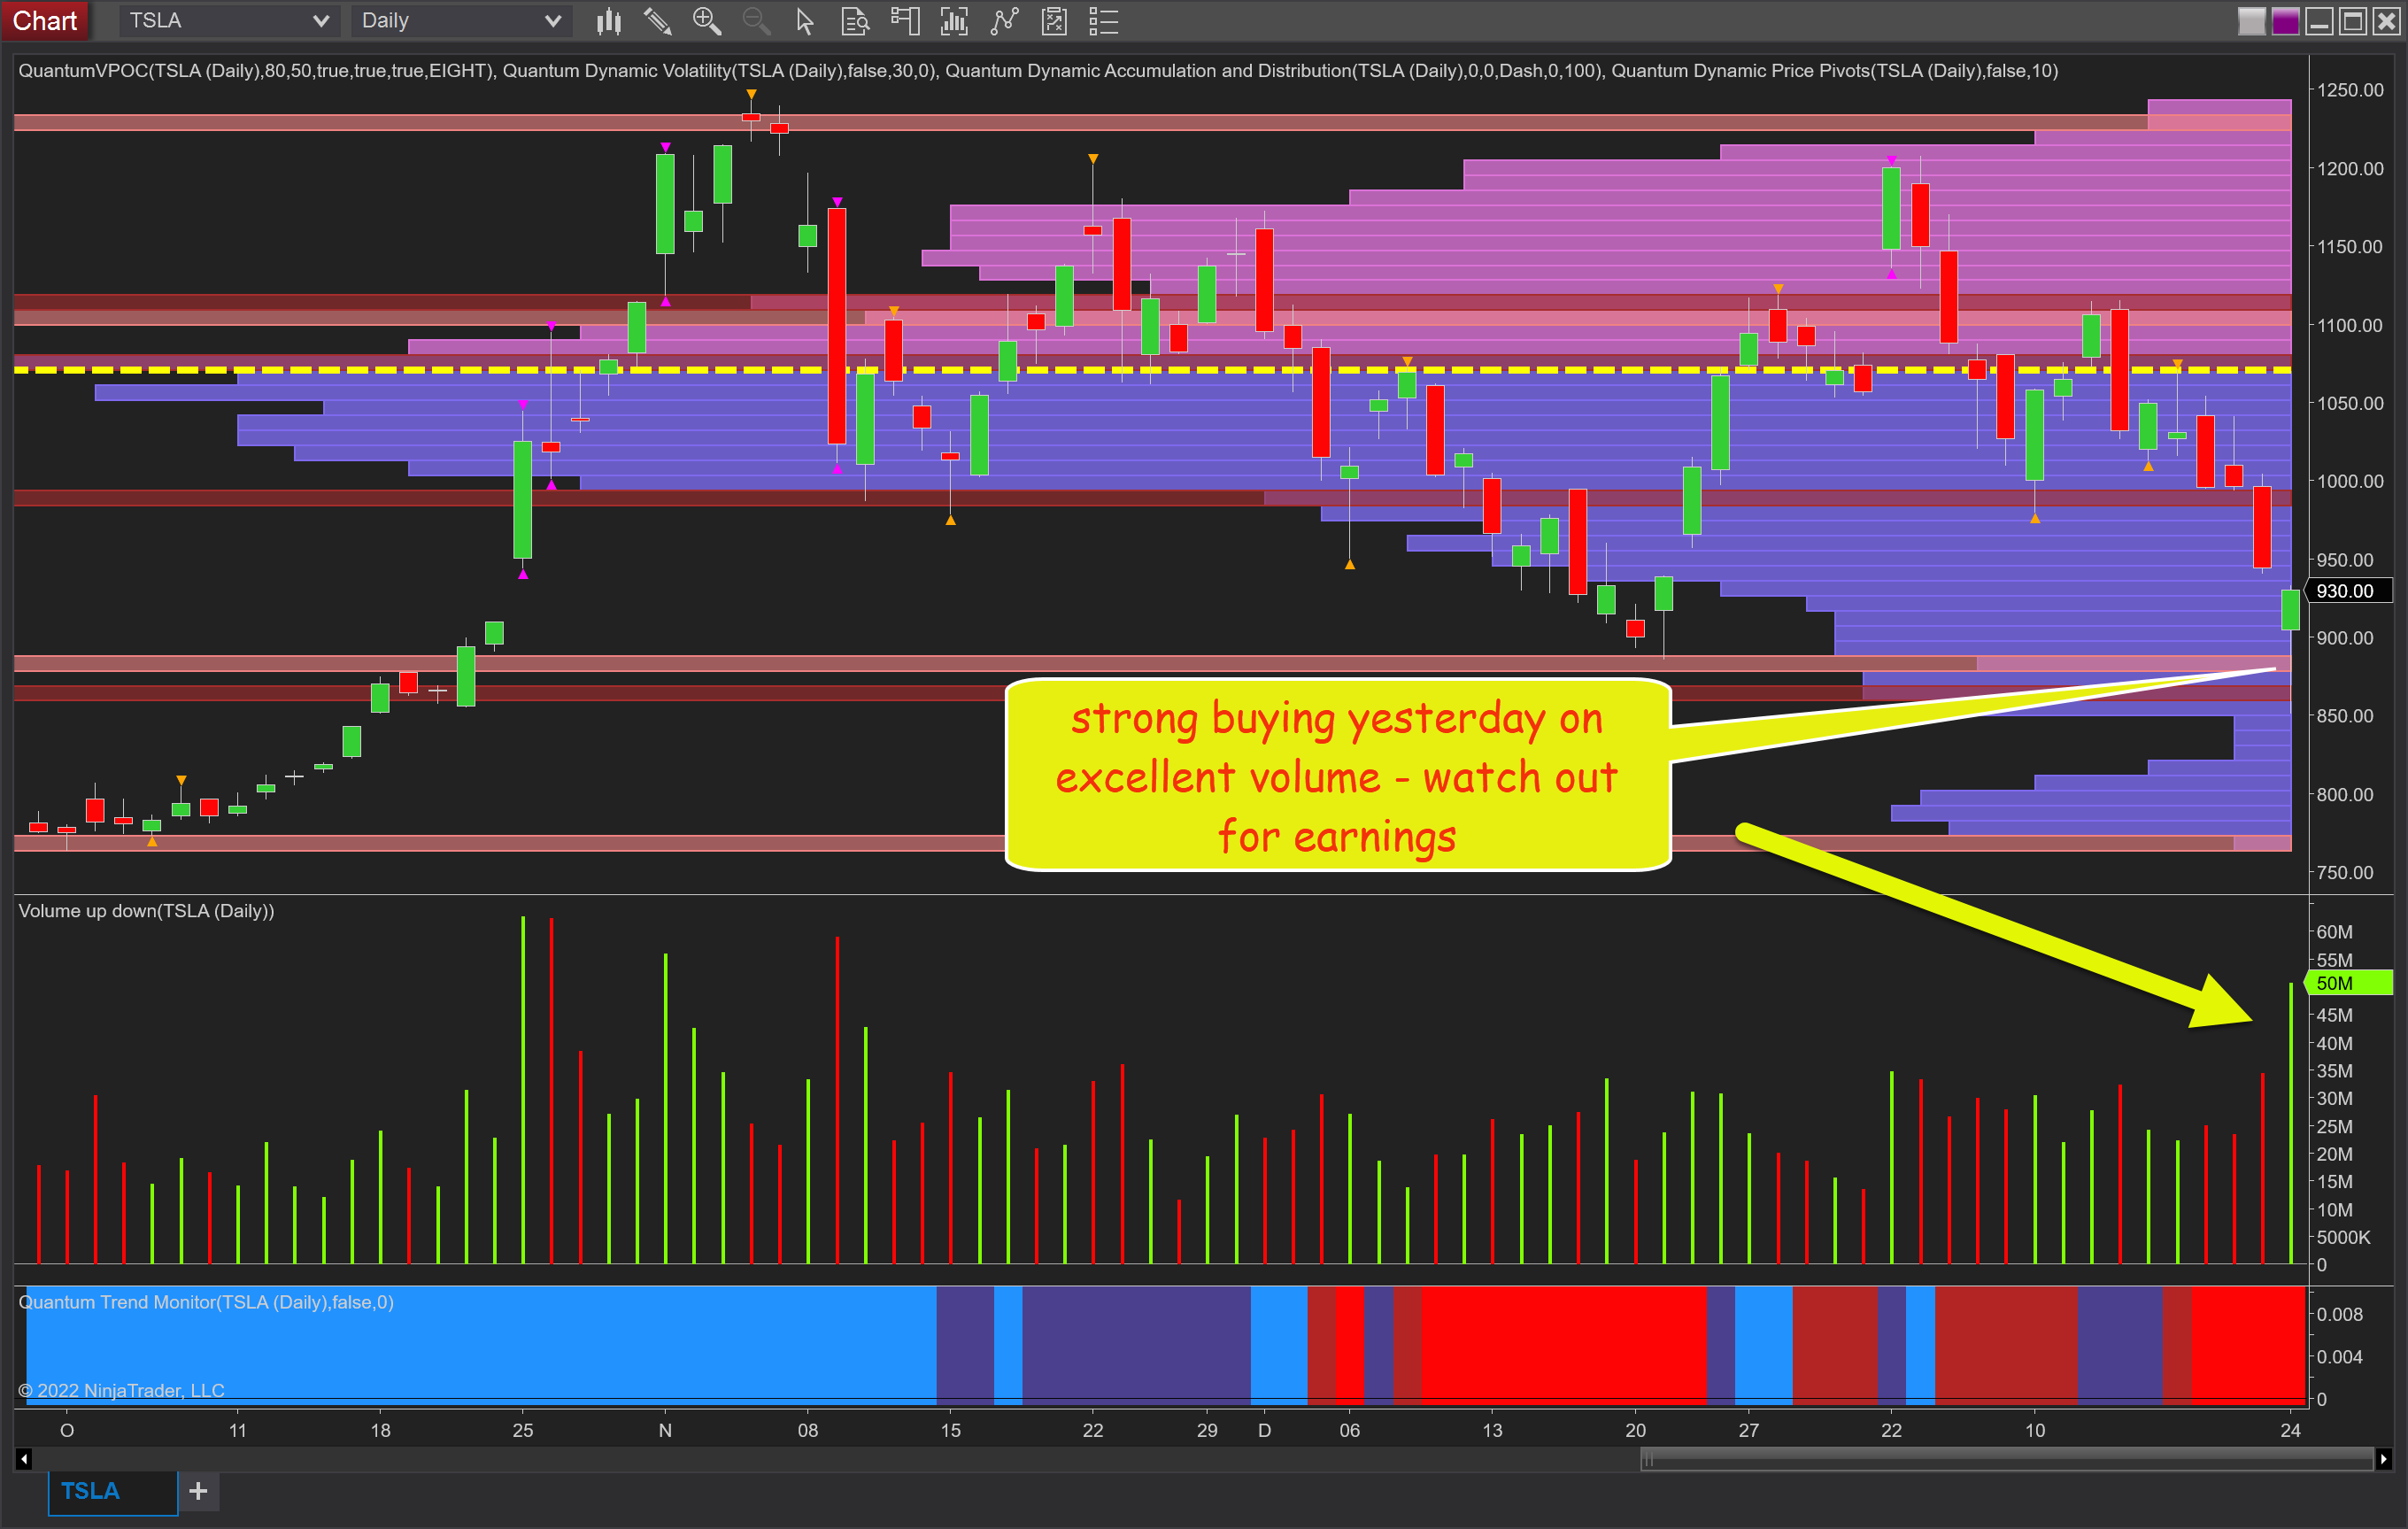Open the Properties list icon
The image size is (2408, 1529).
1103,21
